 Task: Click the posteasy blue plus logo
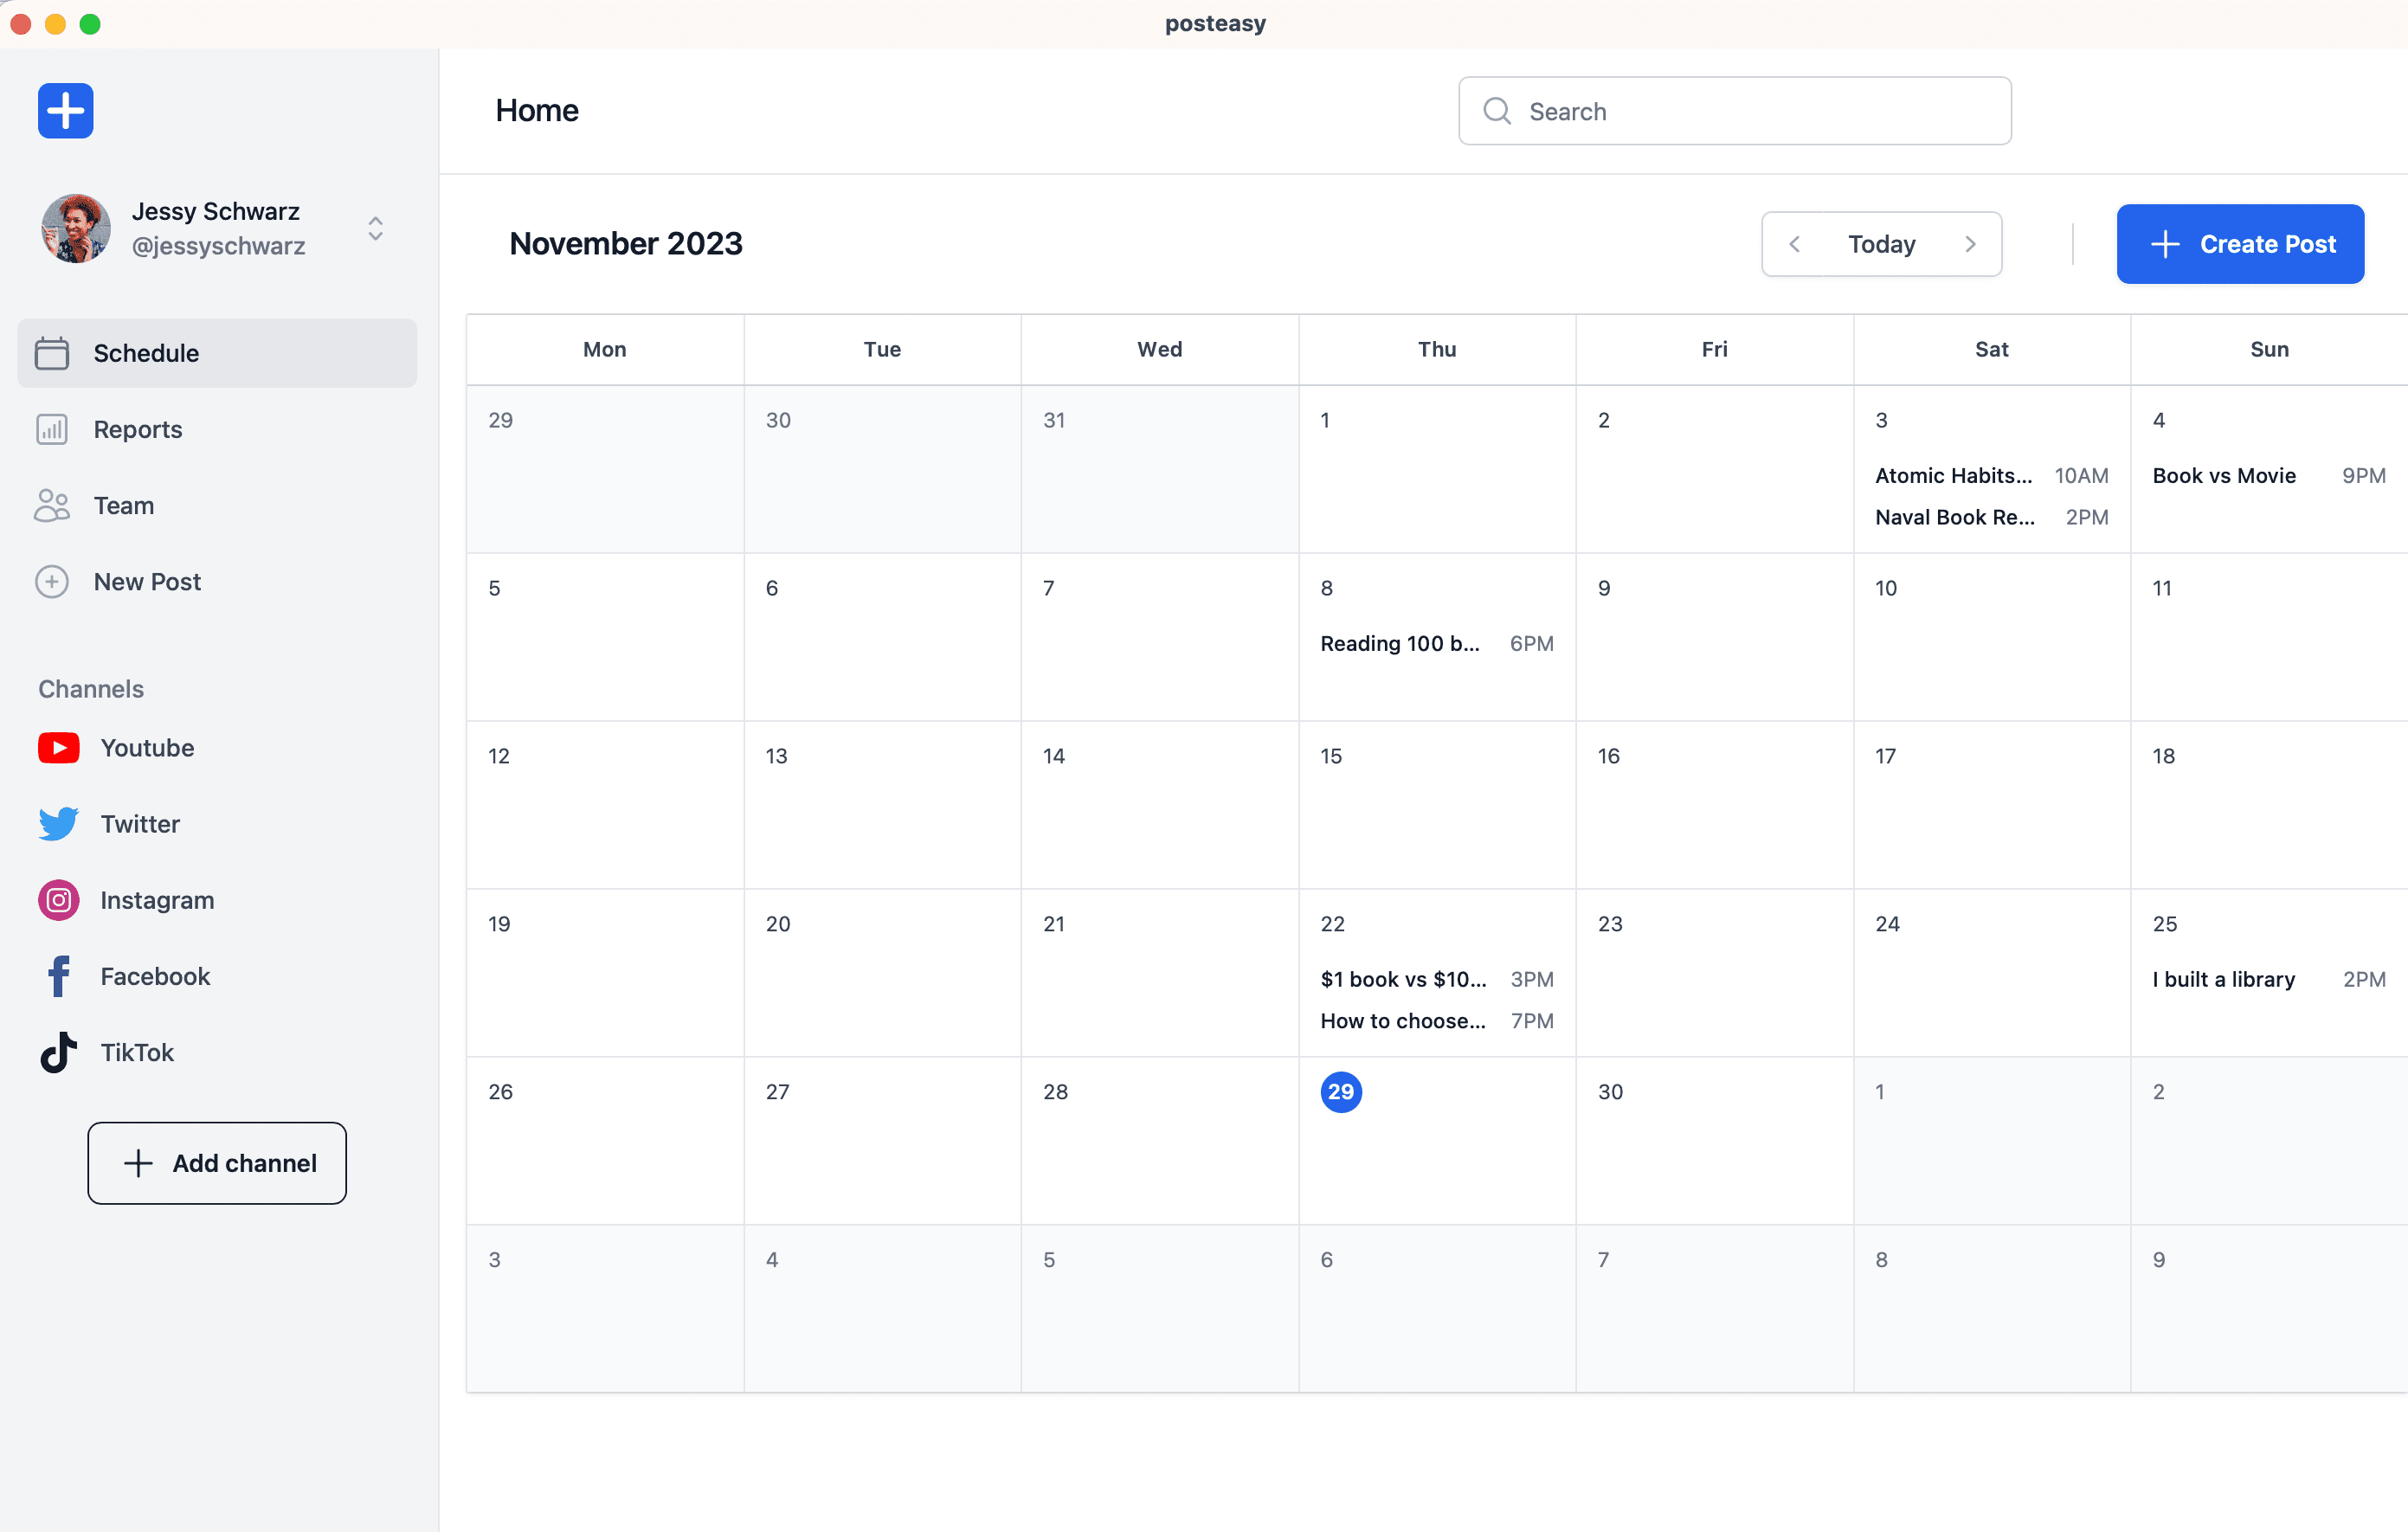pos(66,111)
